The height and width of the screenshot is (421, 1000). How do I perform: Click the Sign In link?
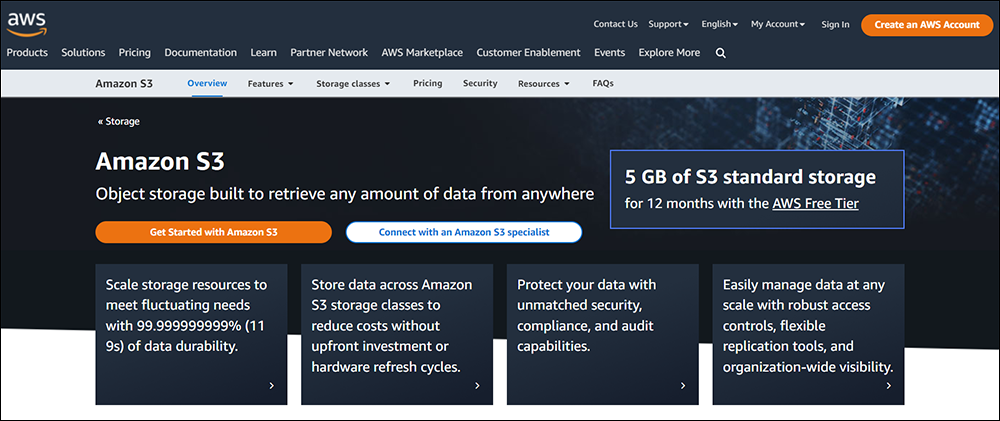pyautogui.click(x=835, y=24)
